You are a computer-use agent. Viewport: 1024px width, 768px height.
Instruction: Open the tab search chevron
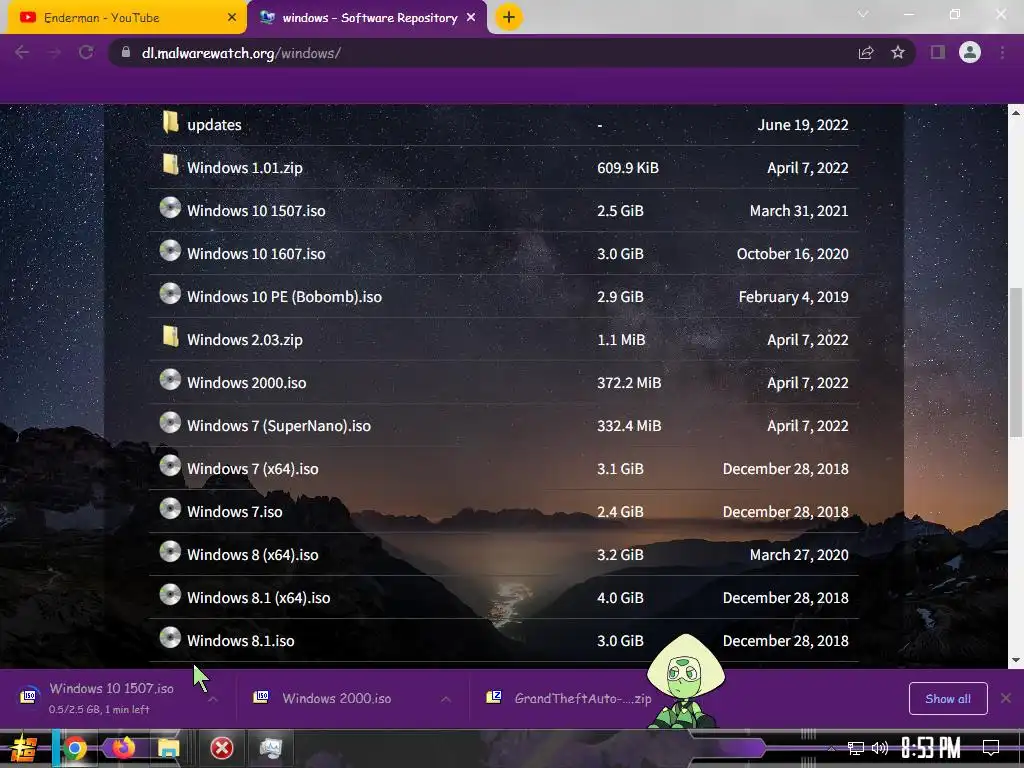(863, 14)
